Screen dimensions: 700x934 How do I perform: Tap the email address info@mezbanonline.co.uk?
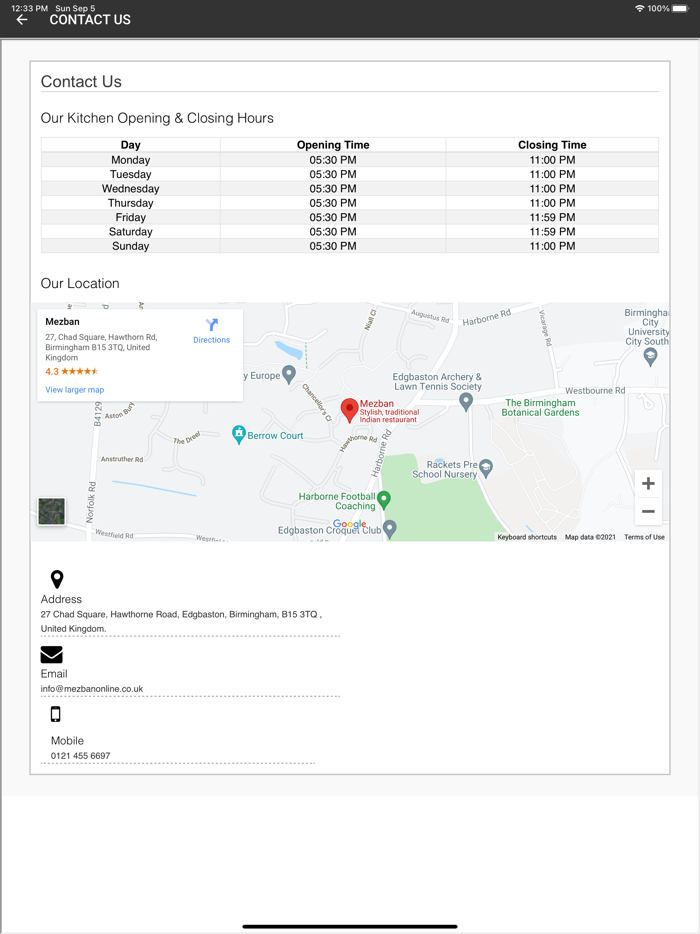coord(92,689)
